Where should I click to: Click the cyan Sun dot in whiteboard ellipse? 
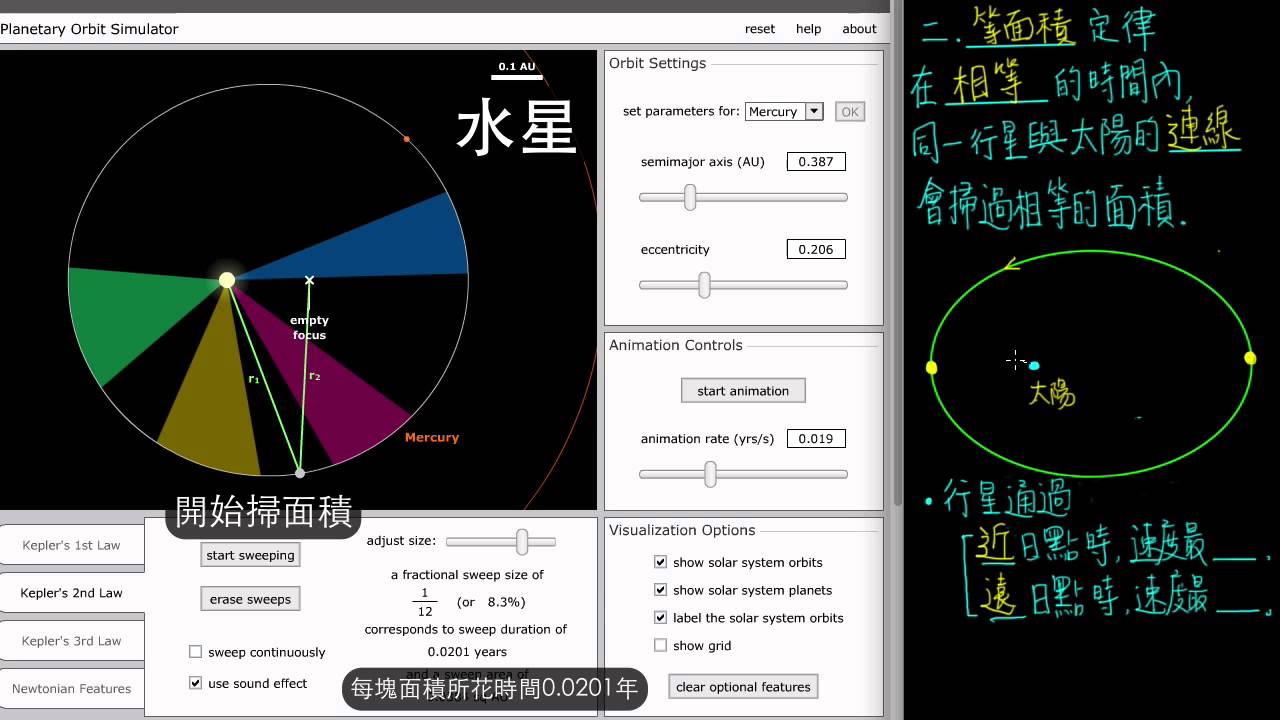[x=1034, y=366]
